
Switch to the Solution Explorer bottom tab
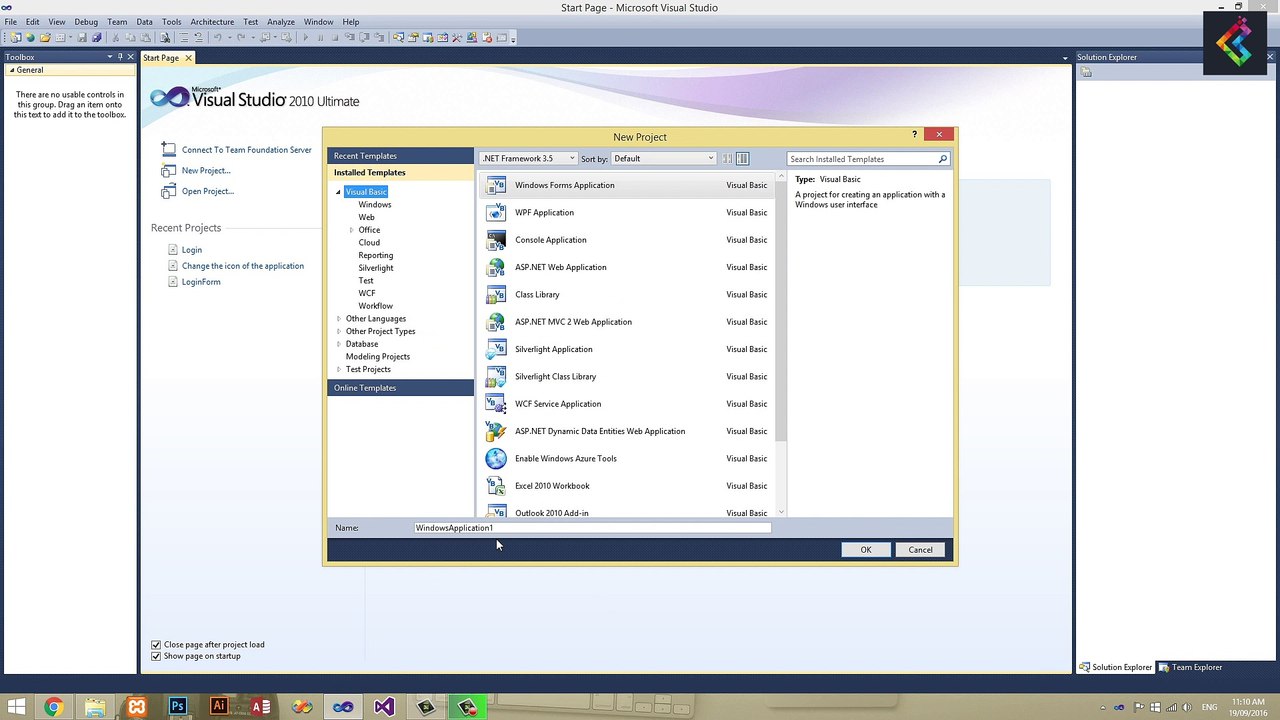1115,667
